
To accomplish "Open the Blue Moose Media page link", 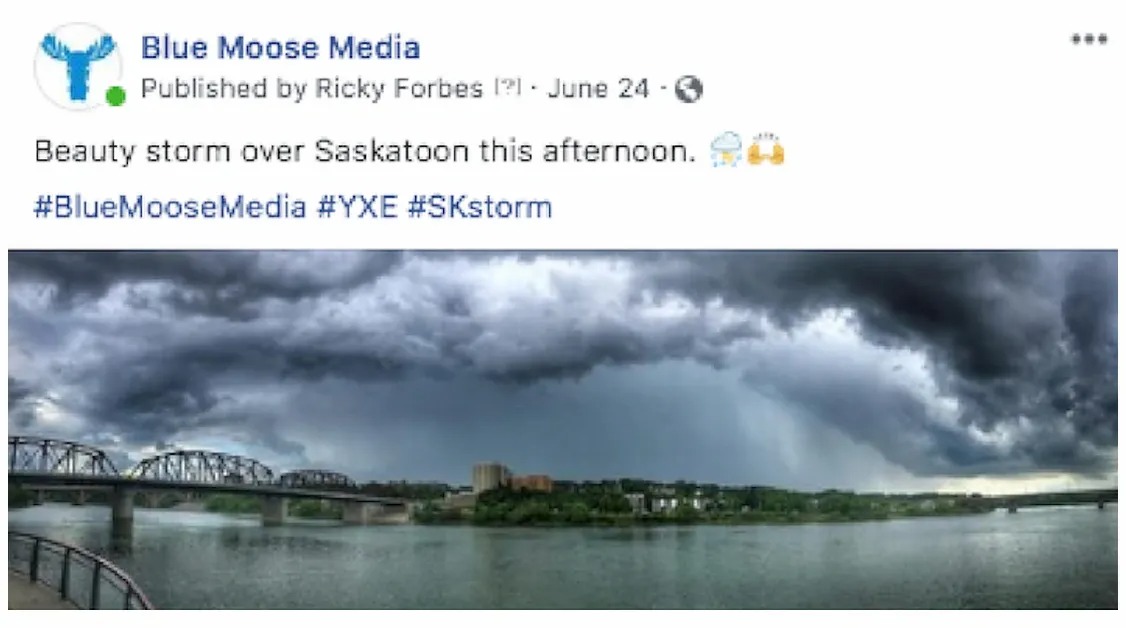I will tap(280, 47).
